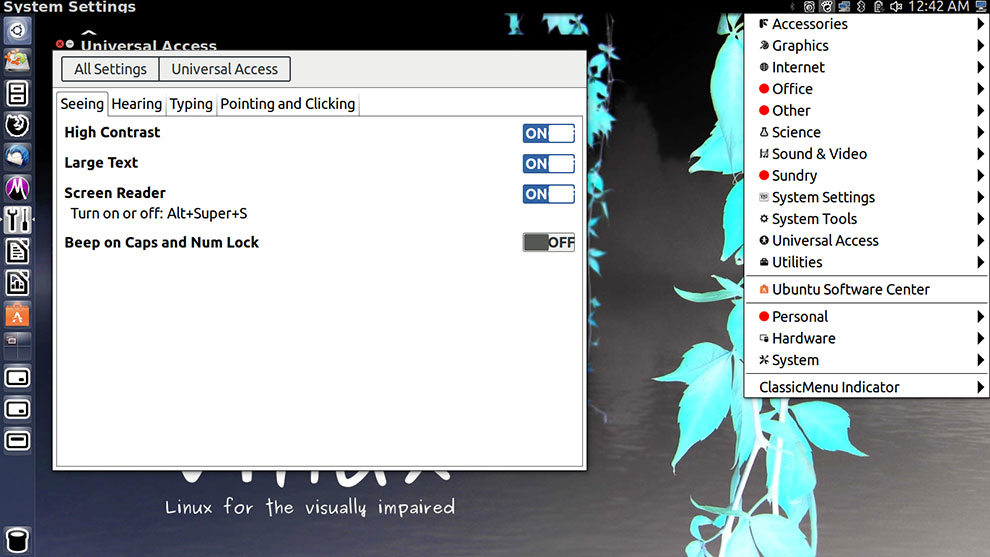Viewport: 990px width, 557px height.
Task: Click the 12:42 AM clock
Action: point(938,6)
